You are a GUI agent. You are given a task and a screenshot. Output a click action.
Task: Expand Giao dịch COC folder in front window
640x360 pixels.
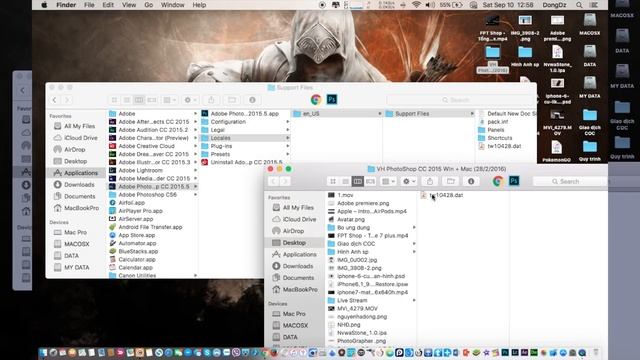tap(414, 244)
